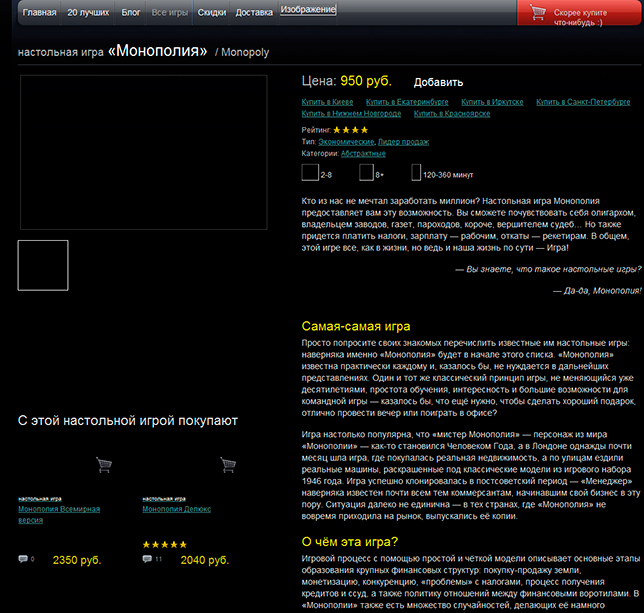Follow the Купить в Киеве link

click(327, 102)
